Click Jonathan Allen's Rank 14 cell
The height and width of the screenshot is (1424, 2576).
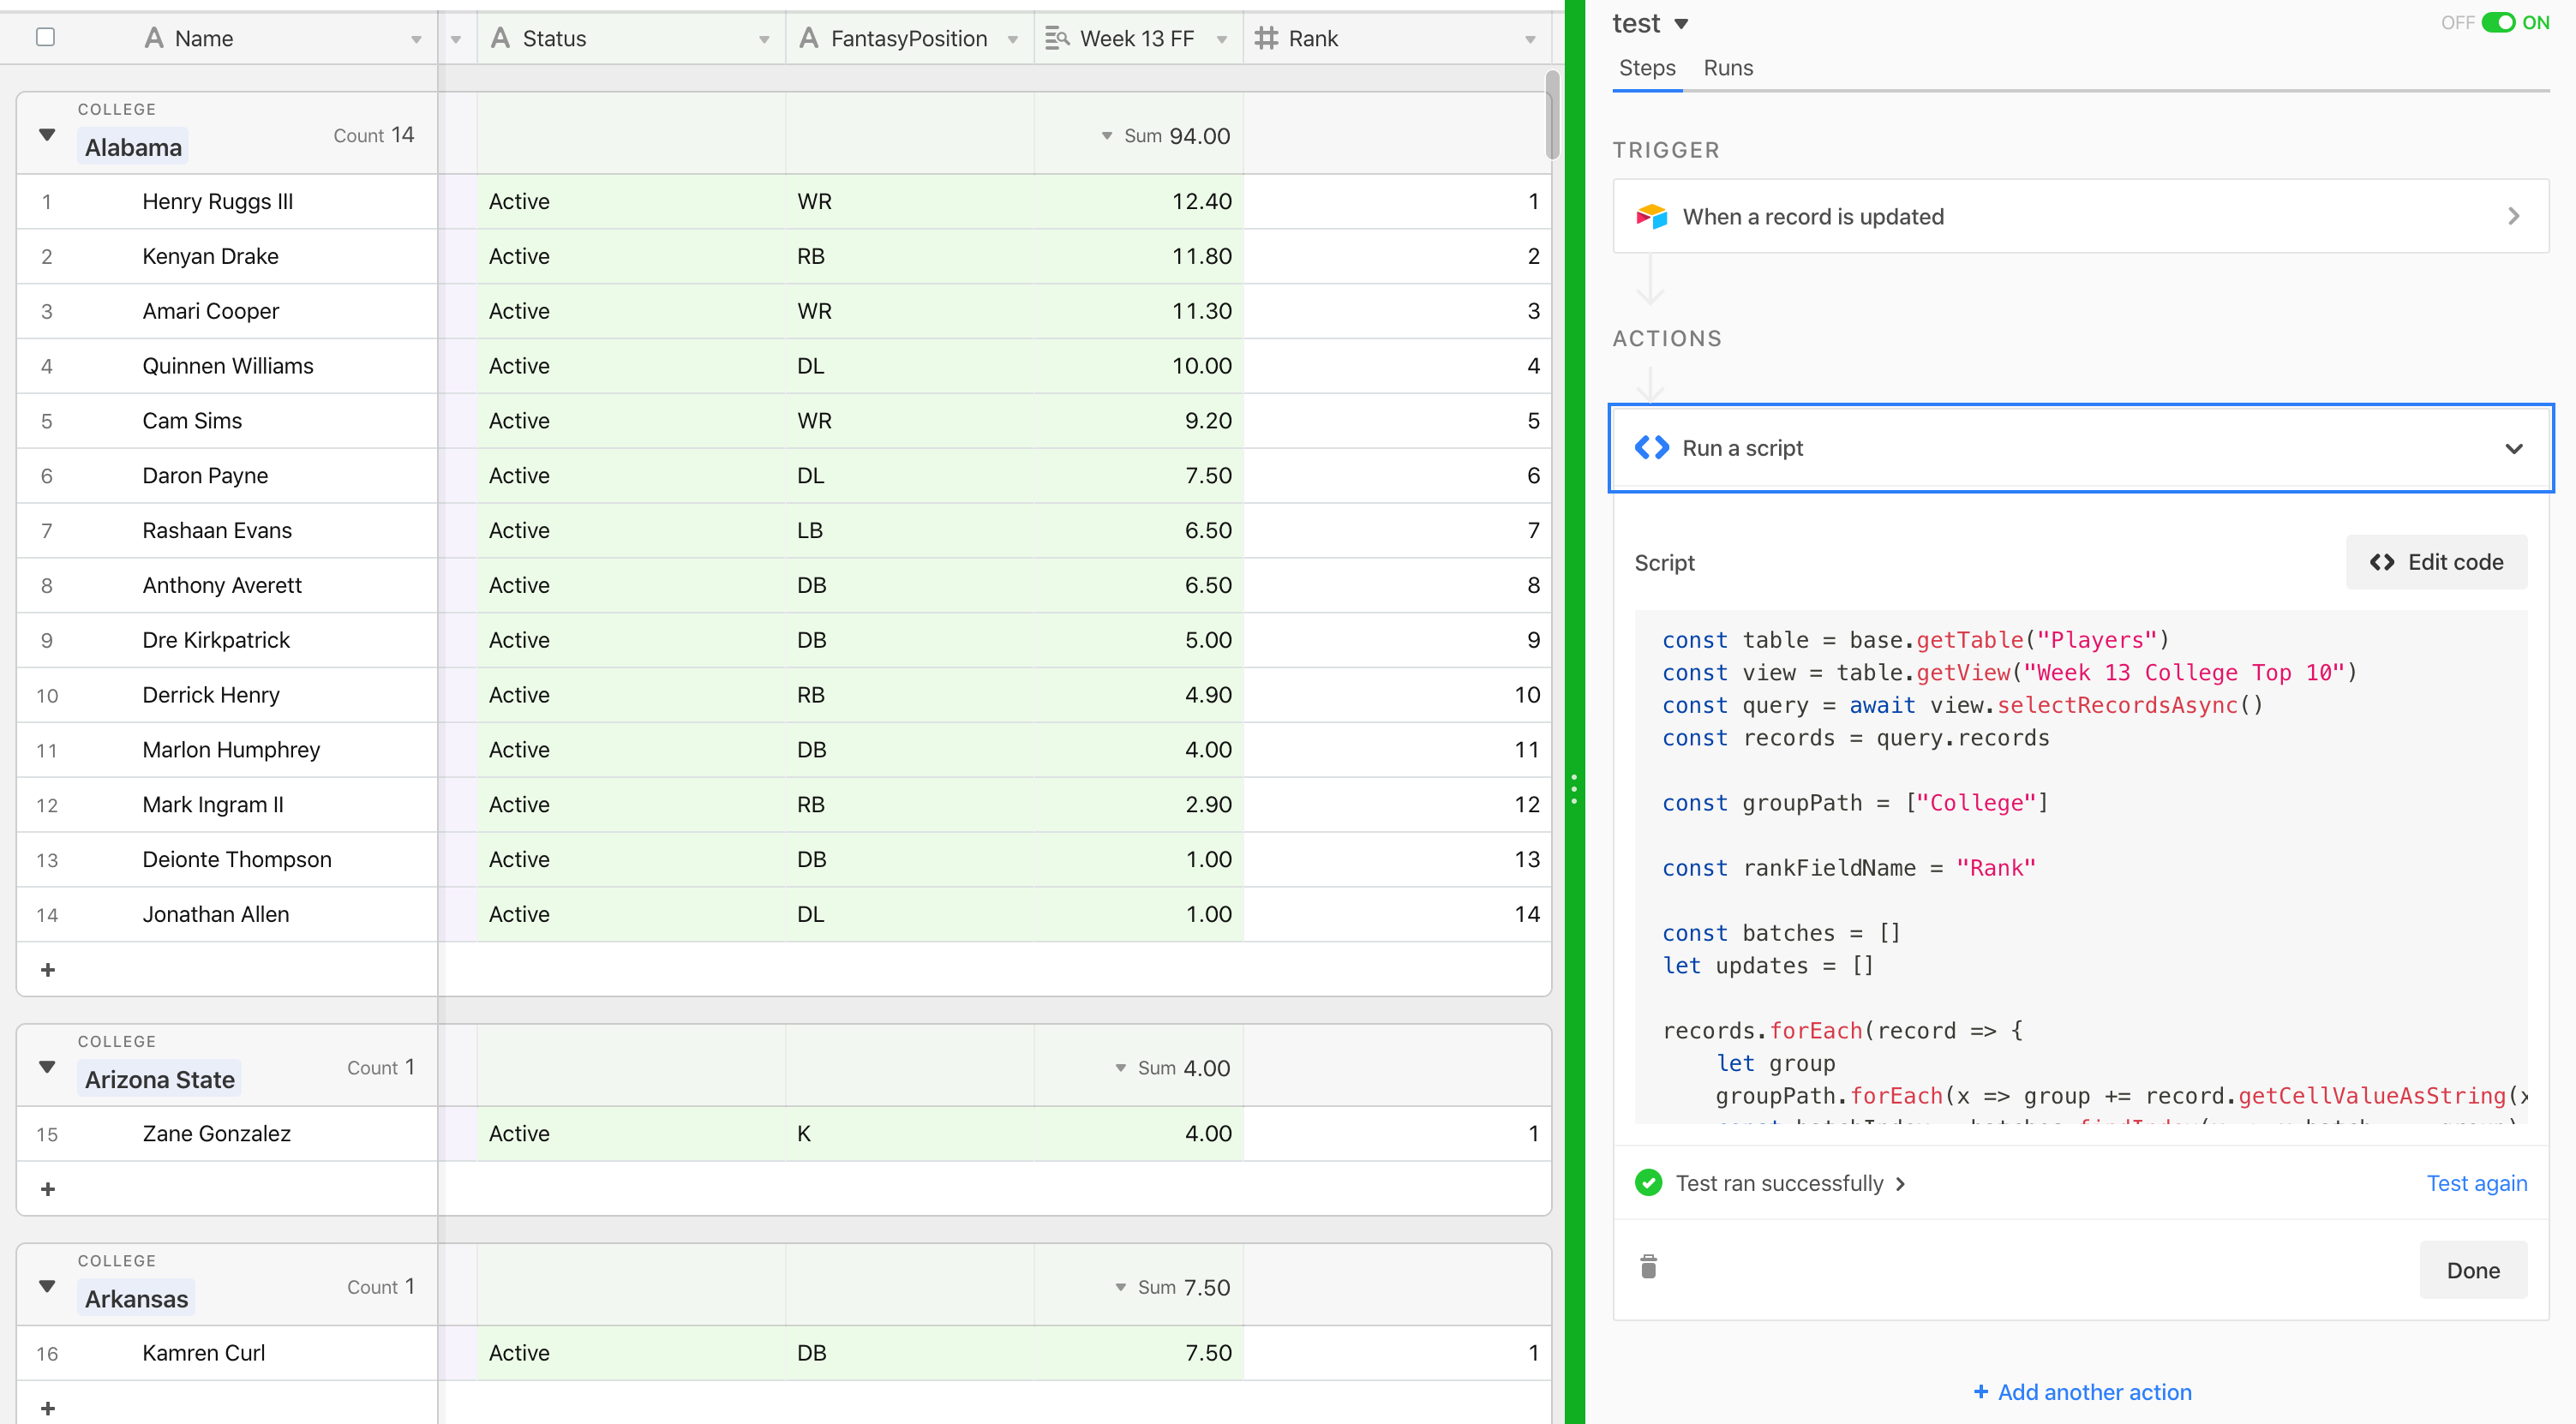pos(1397,914)
